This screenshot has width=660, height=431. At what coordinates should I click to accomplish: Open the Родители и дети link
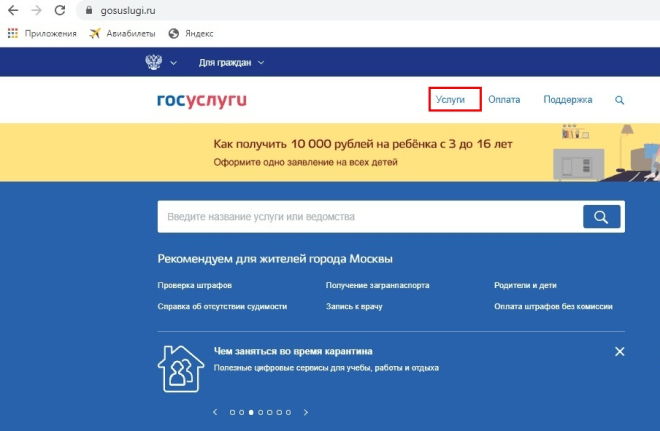tap(525, 285)
